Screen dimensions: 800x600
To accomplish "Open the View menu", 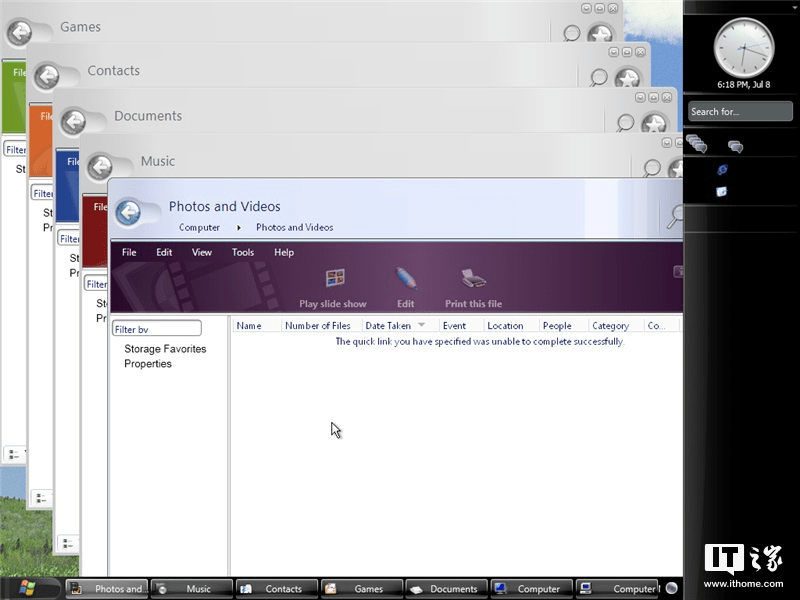I will 202,252.
